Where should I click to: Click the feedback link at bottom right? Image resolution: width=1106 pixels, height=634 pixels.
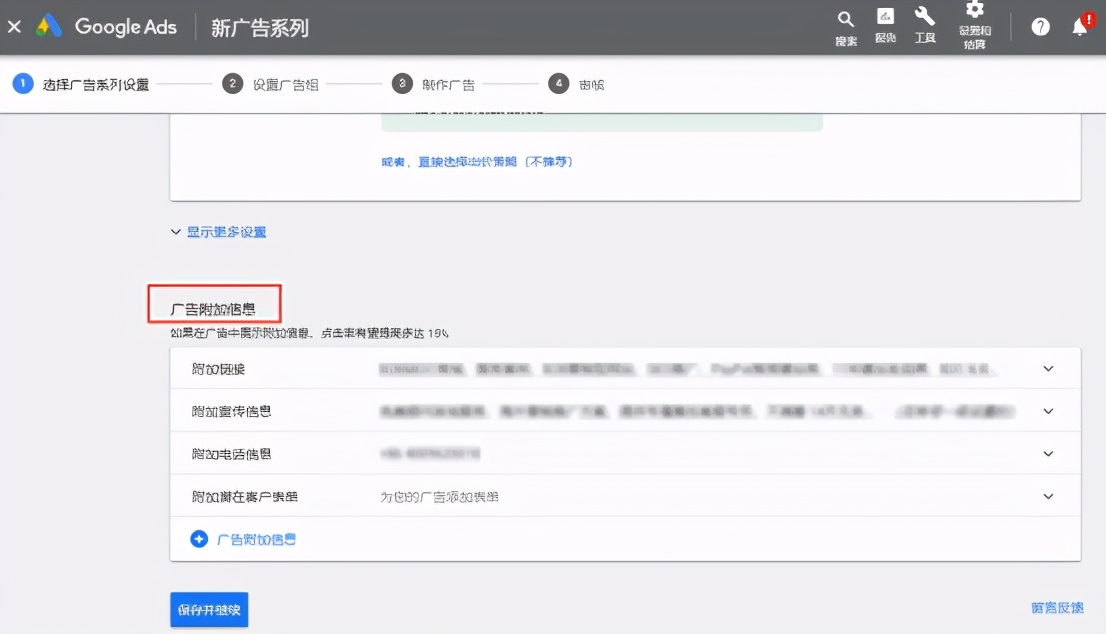coord(1058,607)
